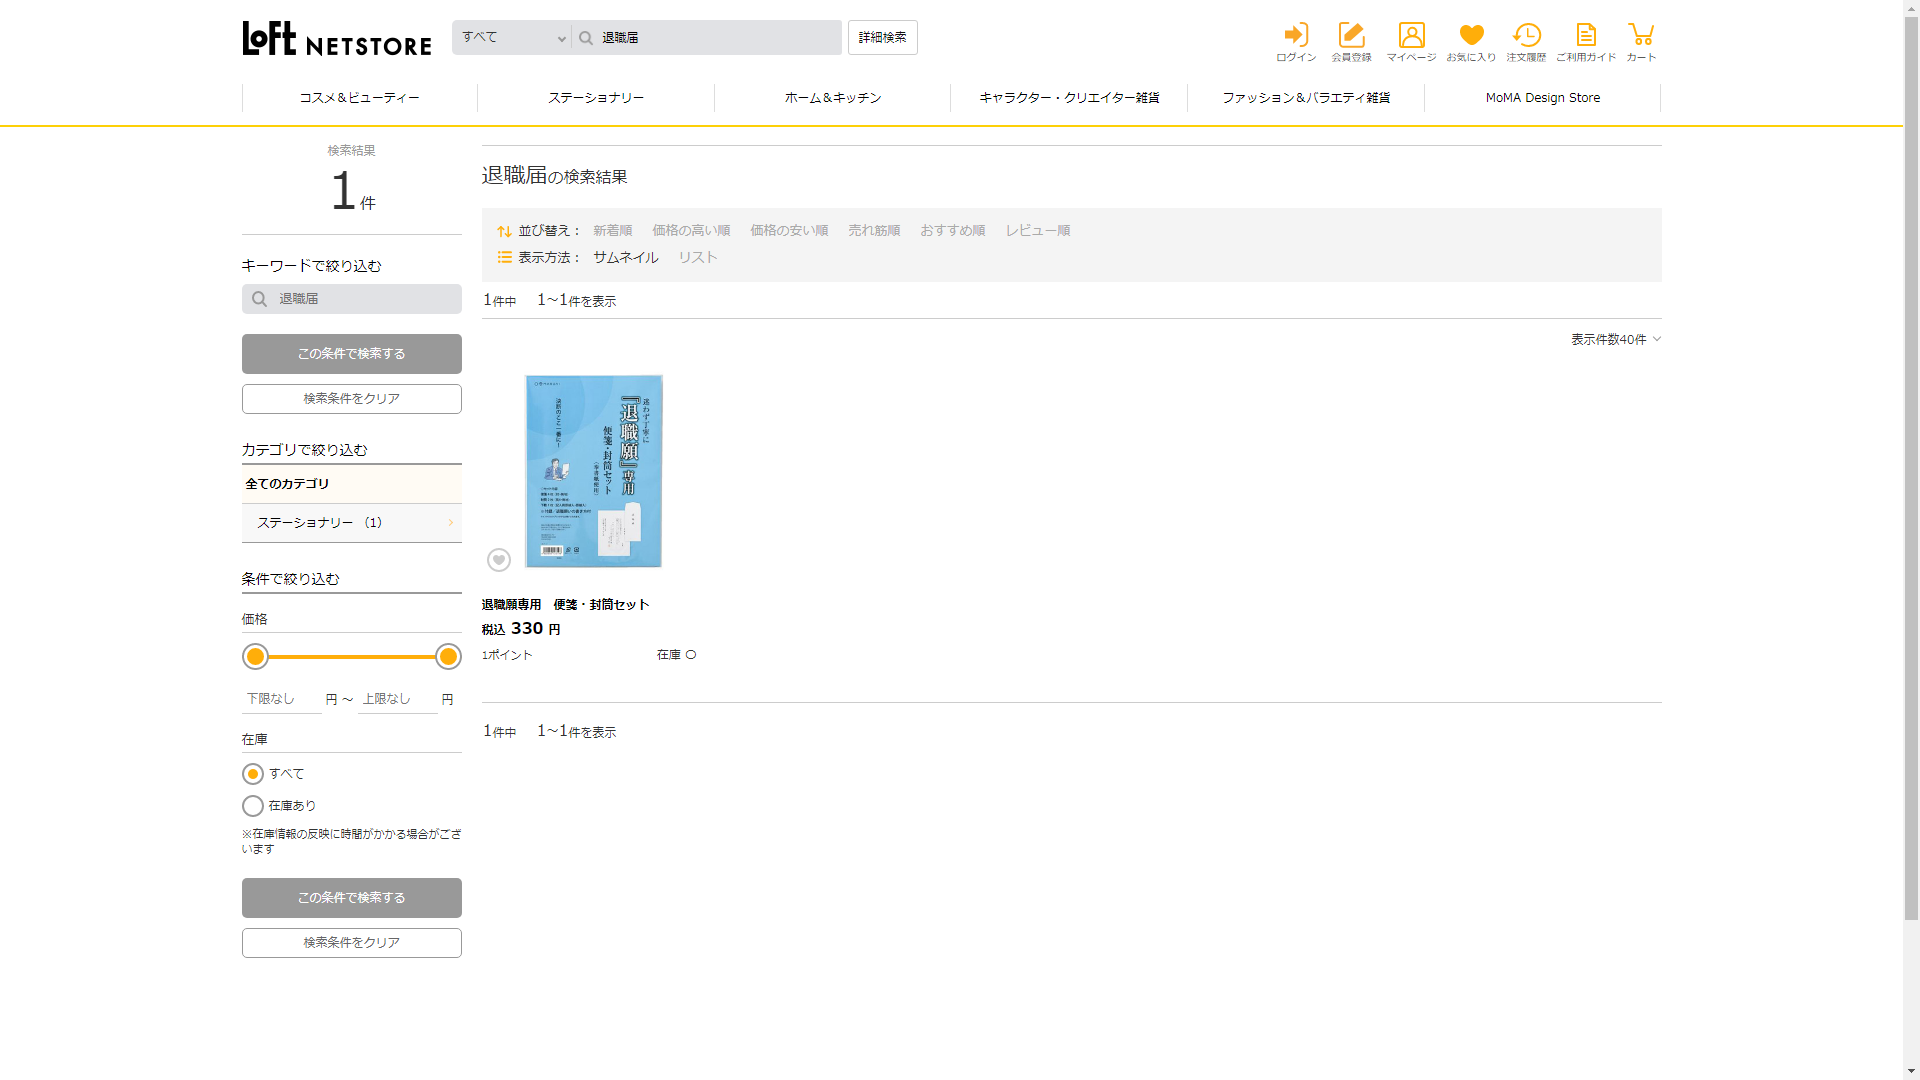Screen dimensions: 1920x1080
Task: Open the すべて category dropdown in search bar
Action: point(513,38)
